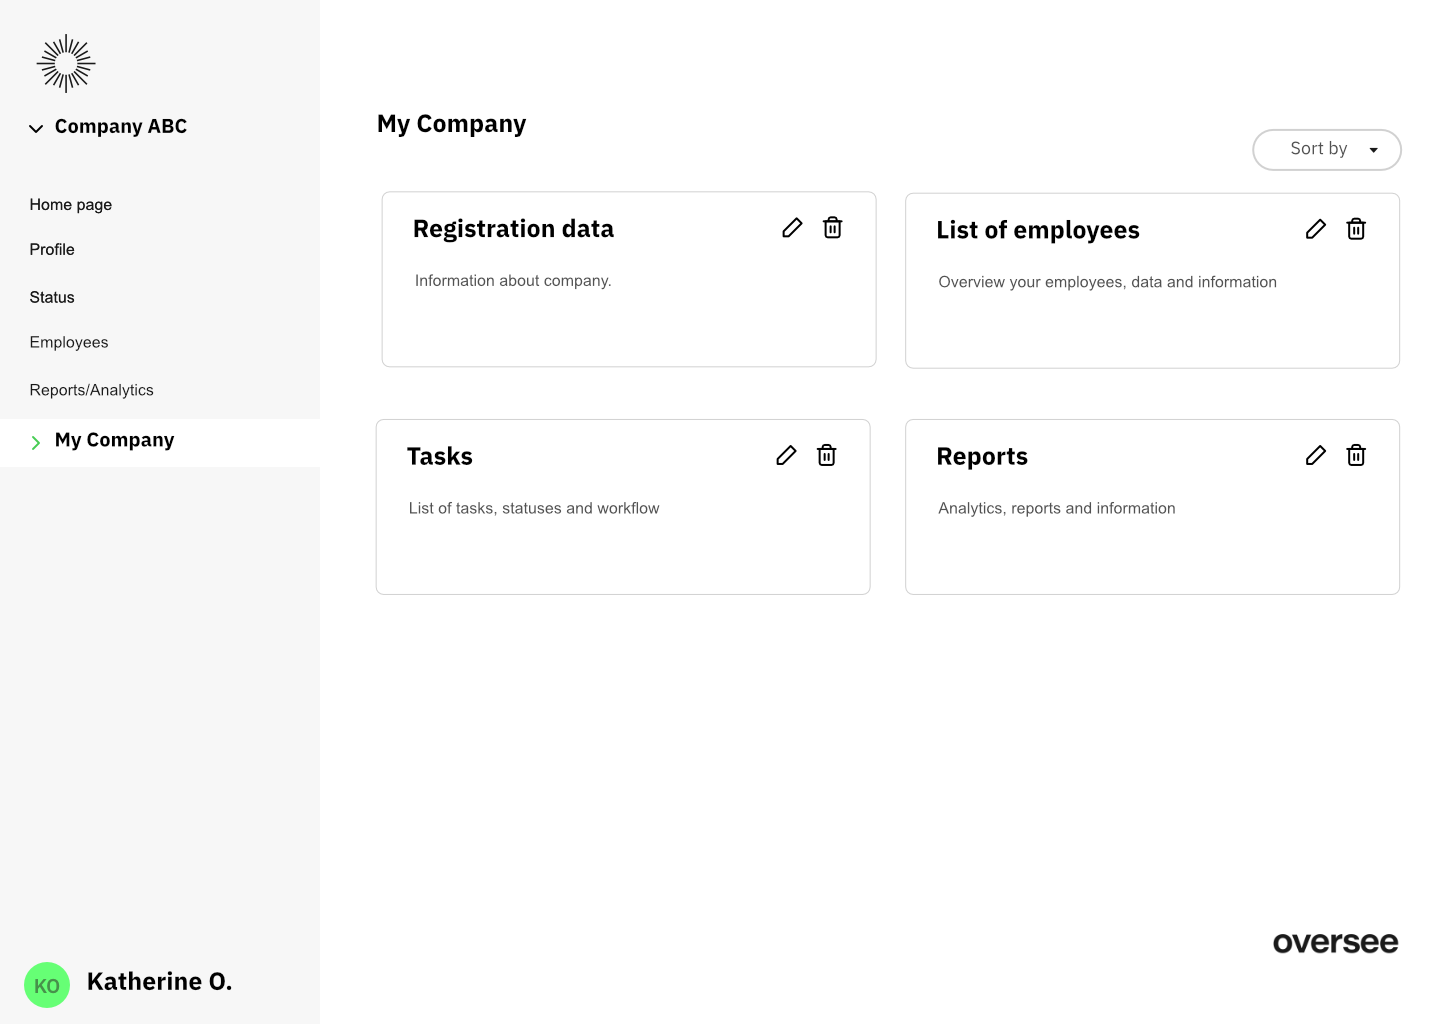Click the My Company page heading
Viewport: 1440px width, 1024px height.
451,124
